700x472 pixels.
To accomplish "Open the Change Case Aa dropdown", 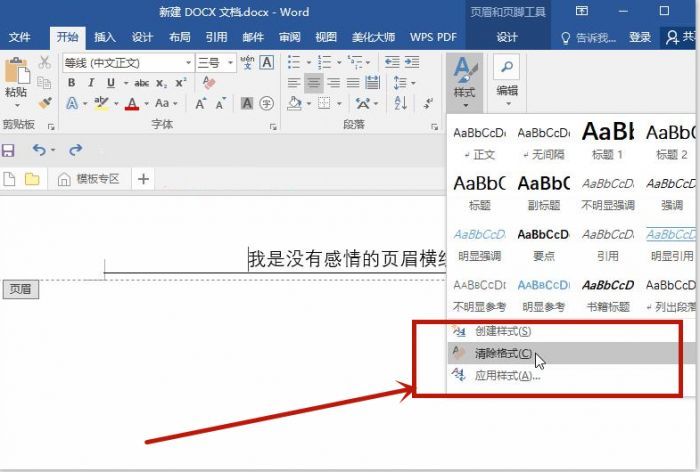I will (166, 104).
